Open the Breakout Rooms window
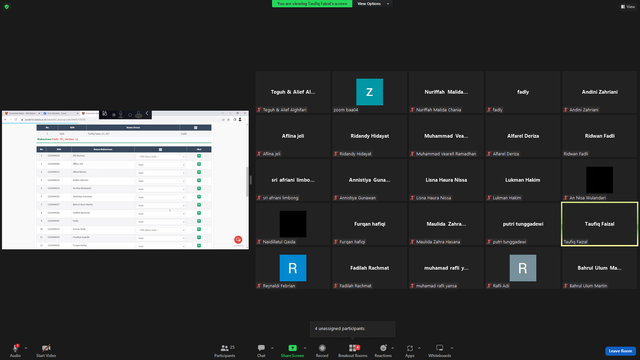 pyautogui.click(x=353, y=350)
